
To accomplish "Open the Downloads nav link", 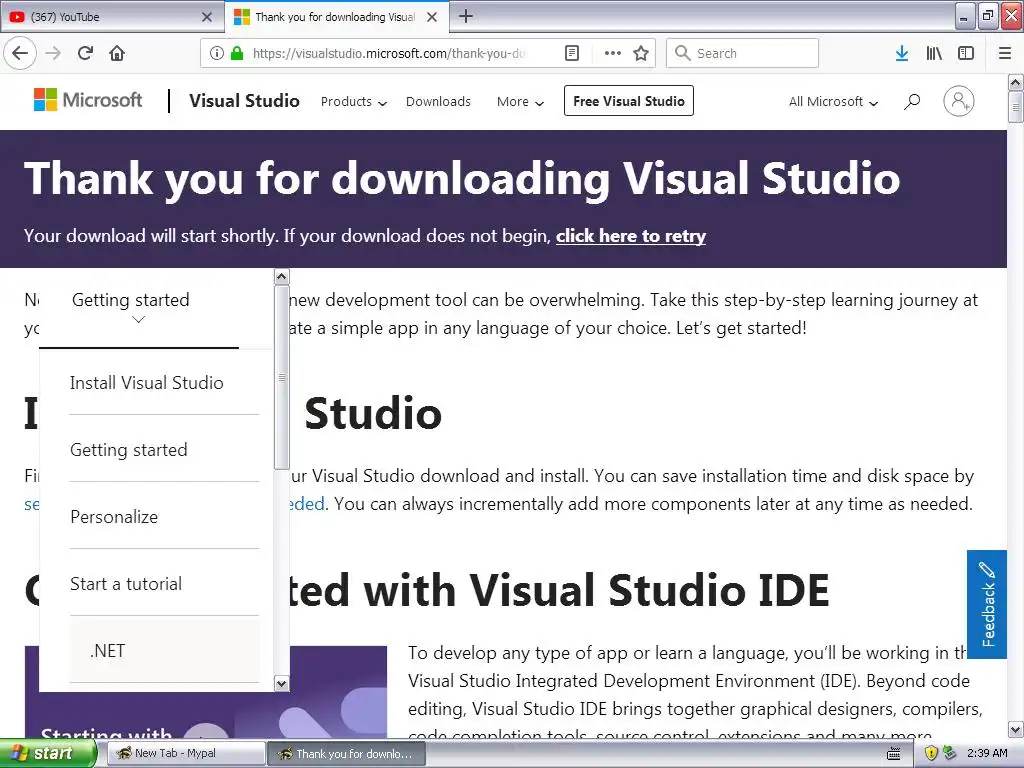I will (438, 101).
